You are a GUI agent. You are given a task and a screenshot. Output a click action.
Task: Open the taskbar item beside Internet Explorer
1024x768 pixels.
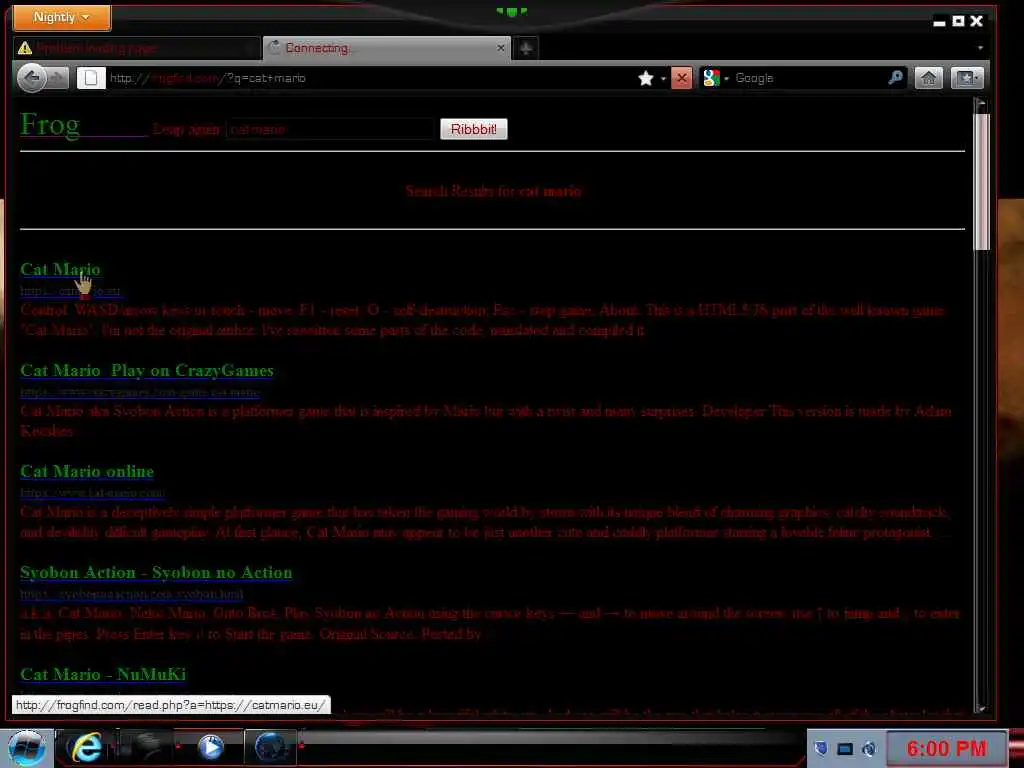pyautogui.click(x=147, y=747)
